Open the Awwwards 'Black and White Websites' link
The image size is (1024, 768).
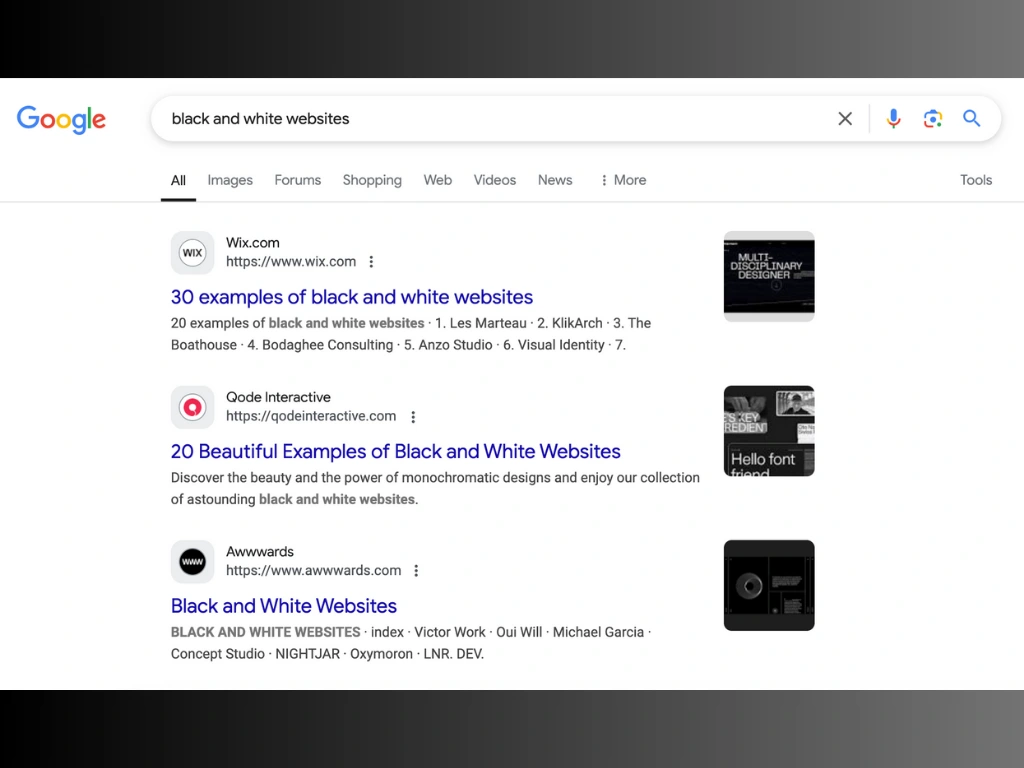284,606
